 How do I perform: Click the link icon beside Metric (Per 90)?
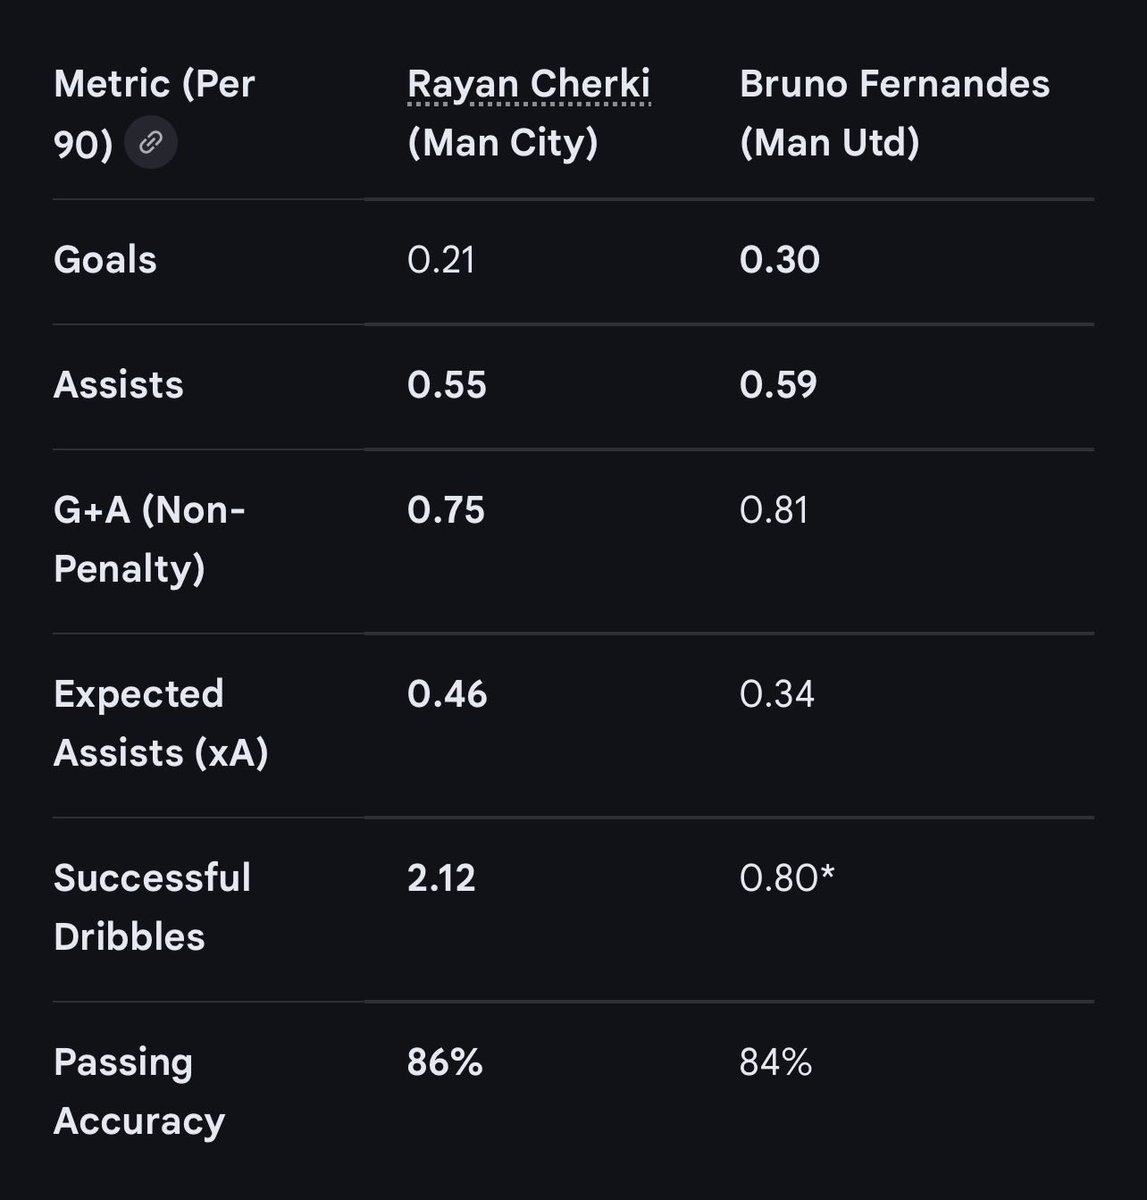tap(151, 143)
